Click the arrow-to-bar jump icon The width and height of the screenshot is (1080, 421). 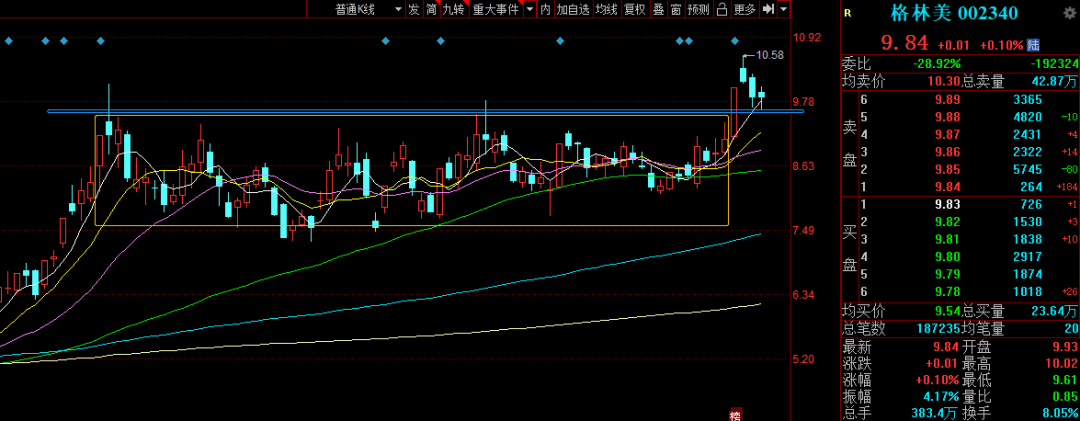[768, 9]
